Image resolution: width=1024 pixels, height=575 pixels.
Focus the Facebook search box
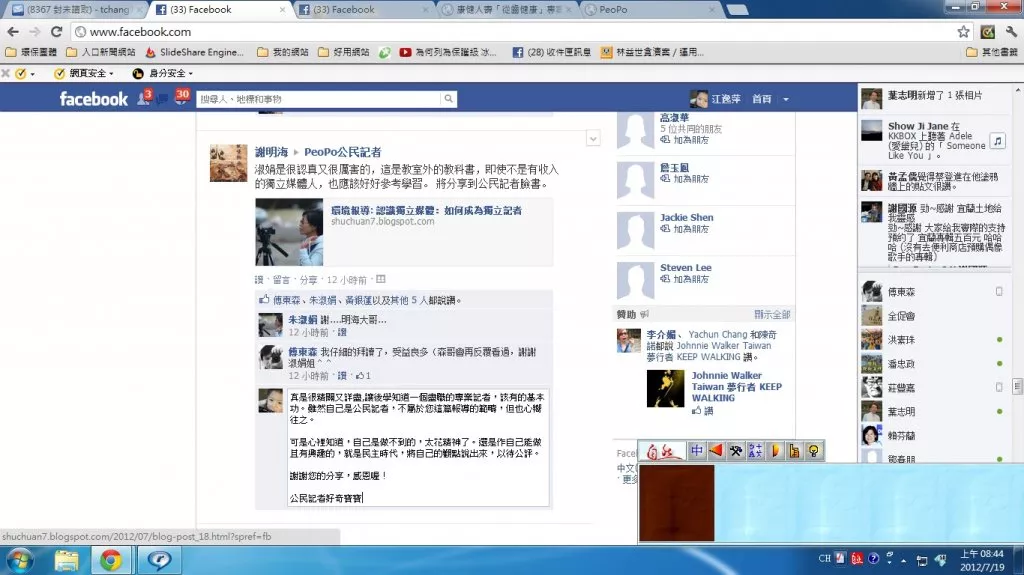click(319, 99)
